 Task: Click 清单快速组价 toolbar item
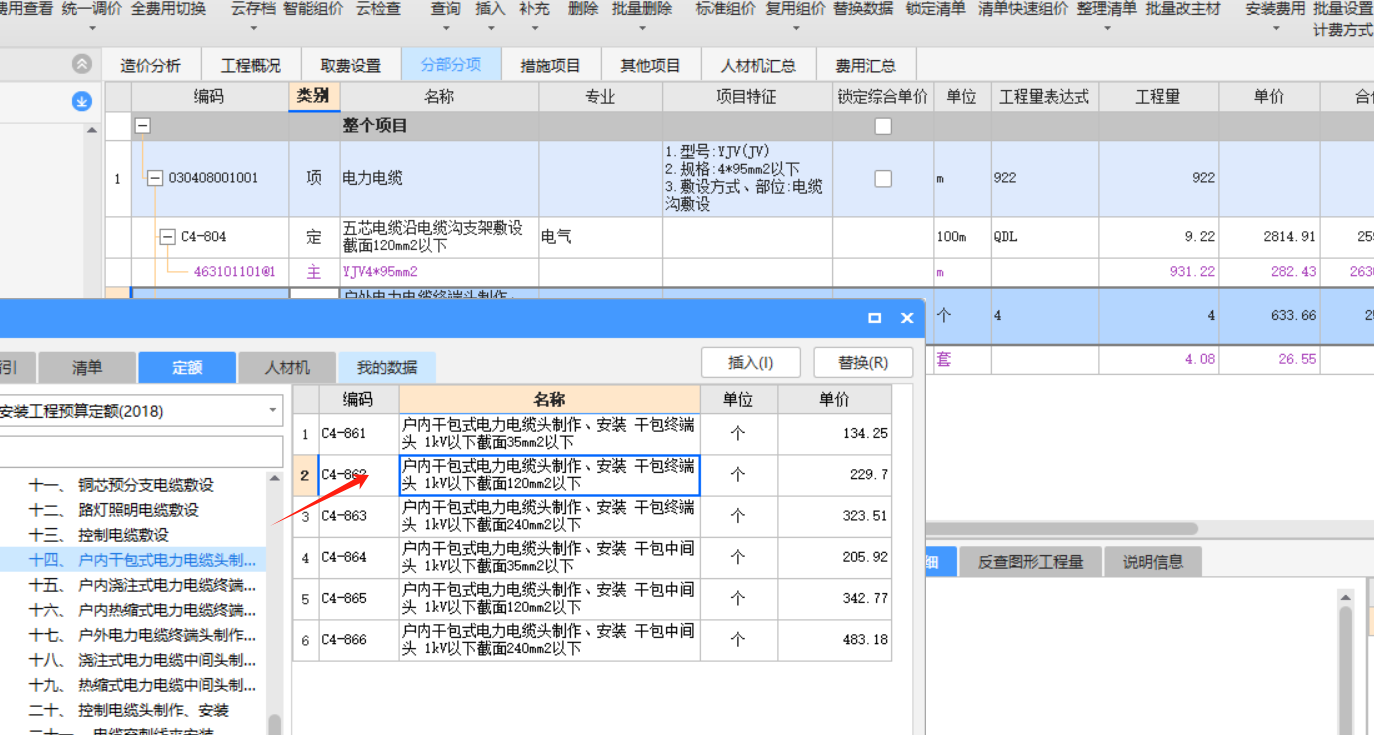point(1023,9)
